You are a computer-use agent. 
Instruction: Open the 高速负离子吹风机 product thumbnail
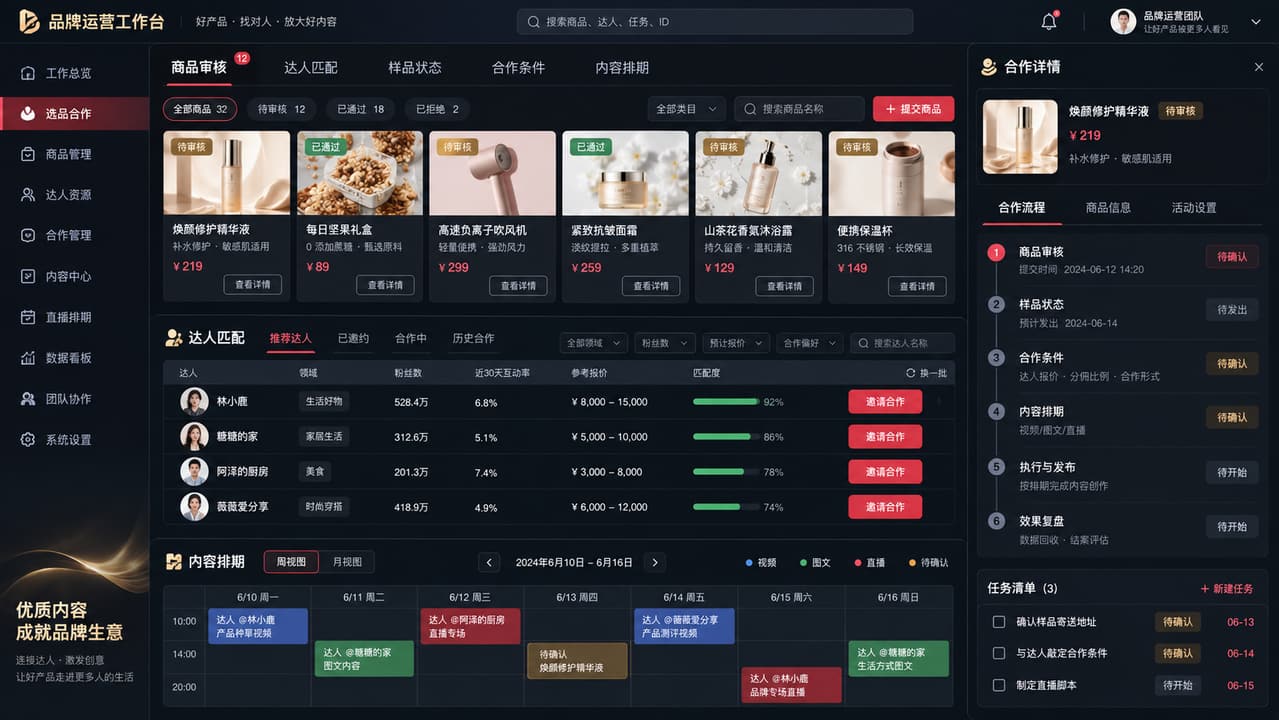pos(493,173)
